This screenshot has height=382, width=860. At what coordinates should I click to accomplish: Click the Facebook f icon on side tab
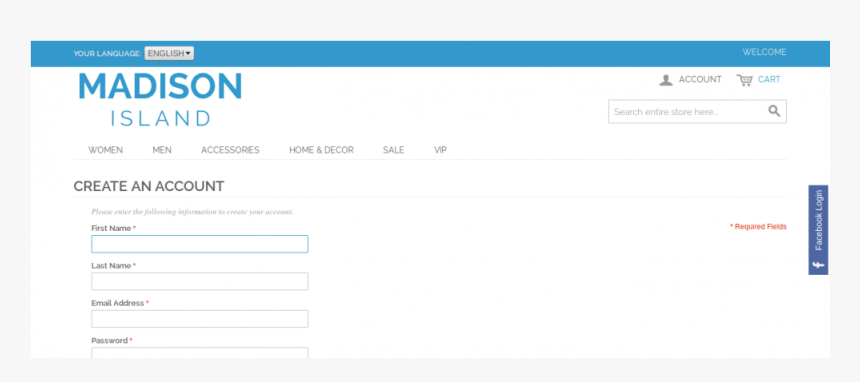pos(818,266)
